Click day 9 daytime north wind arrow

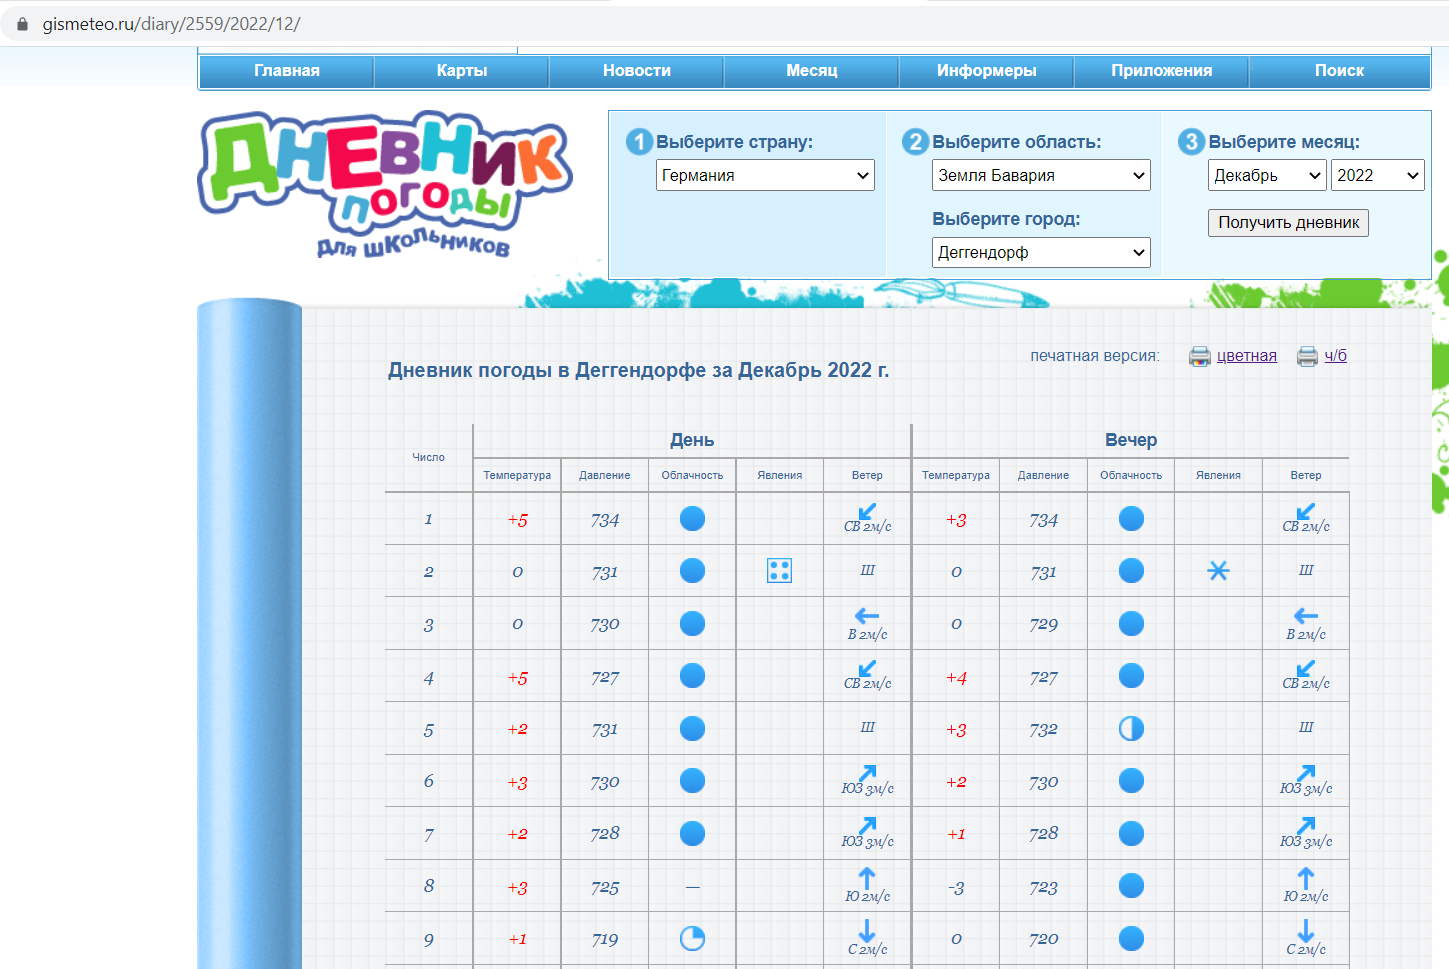[867, 930]
